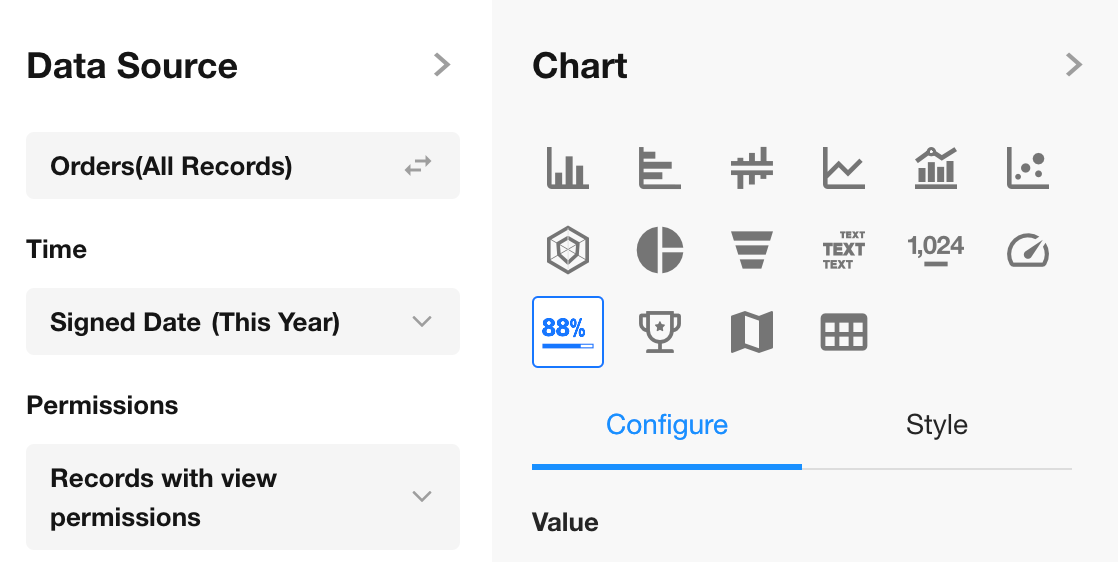Select the 88% progress chart type
The height and width of the screenshot is (562, 1118).
click(x=567, y=332)
